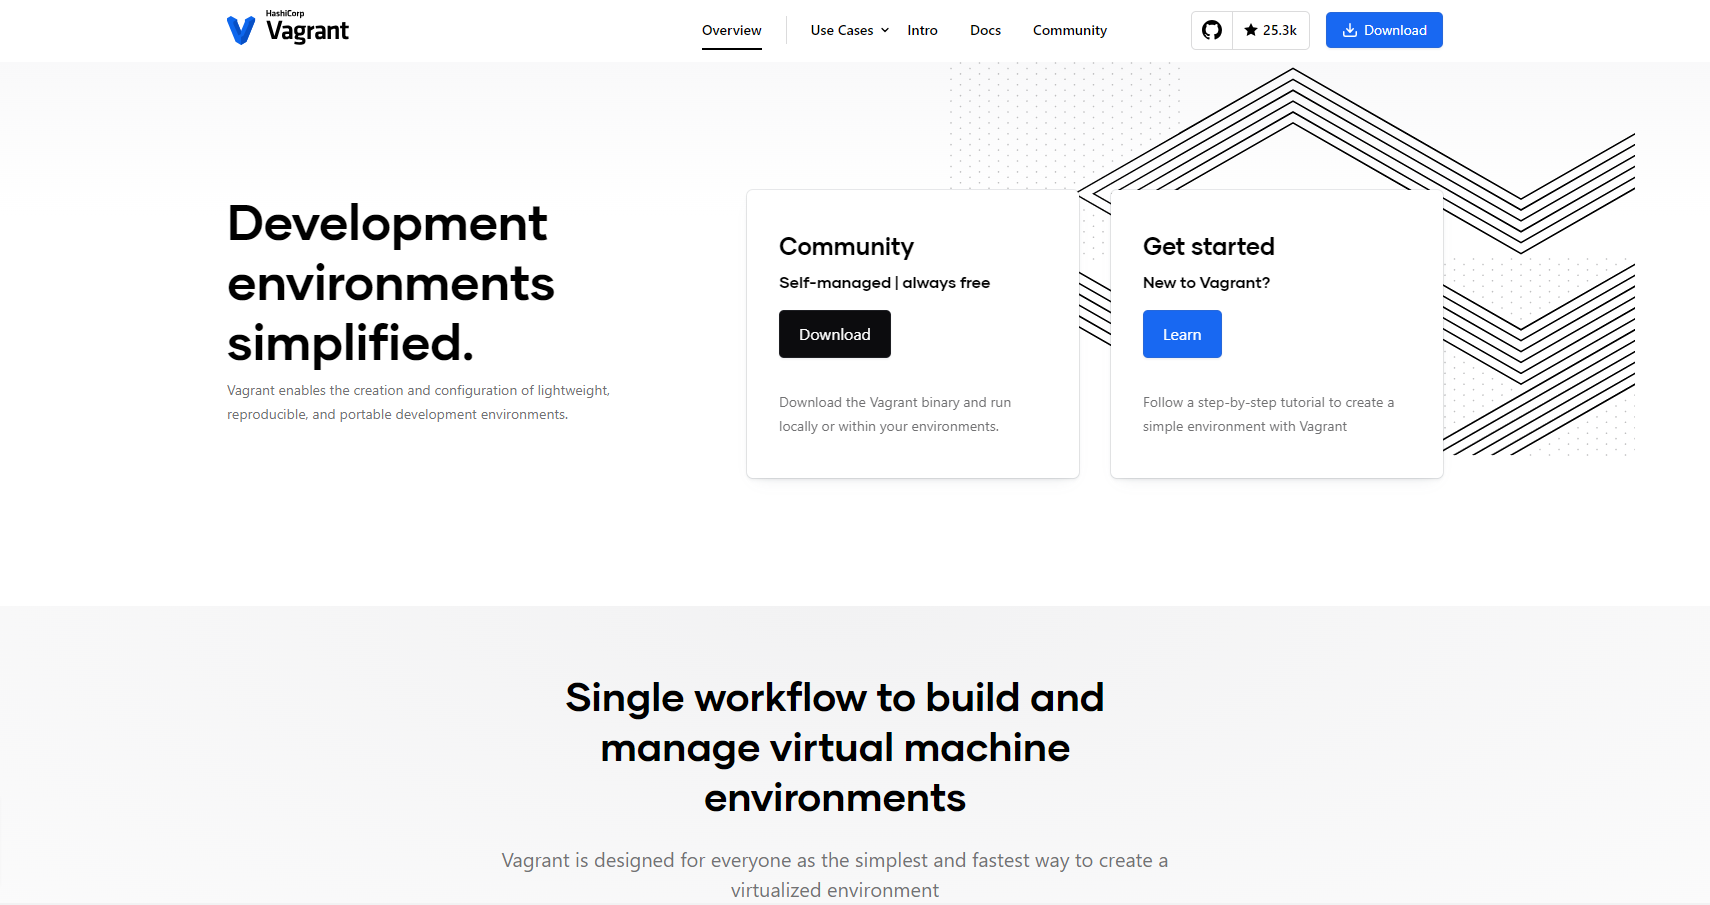Click the 25.3k GitHub stars count
The height and width of the screenshot is (905, 1710).
1271,30
